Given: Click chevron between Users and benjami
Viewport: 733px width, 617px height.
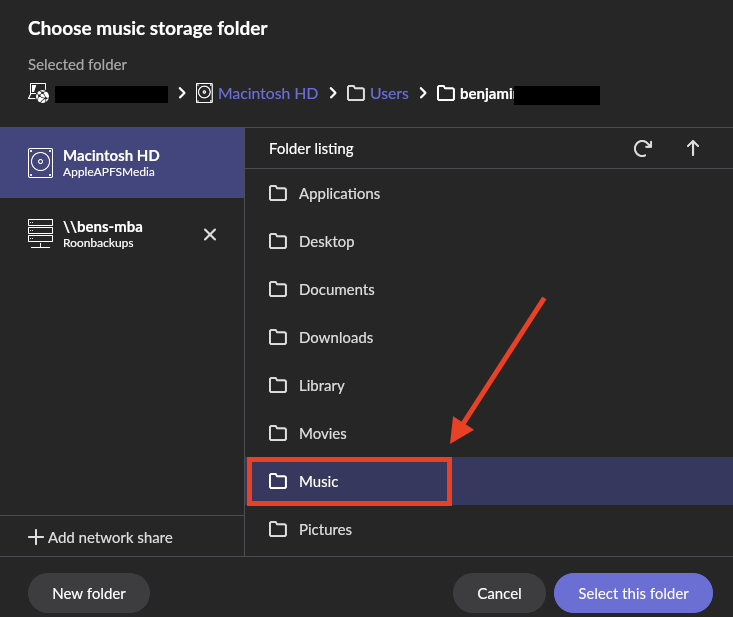Looking at the screenshot, I should [423, 93].
